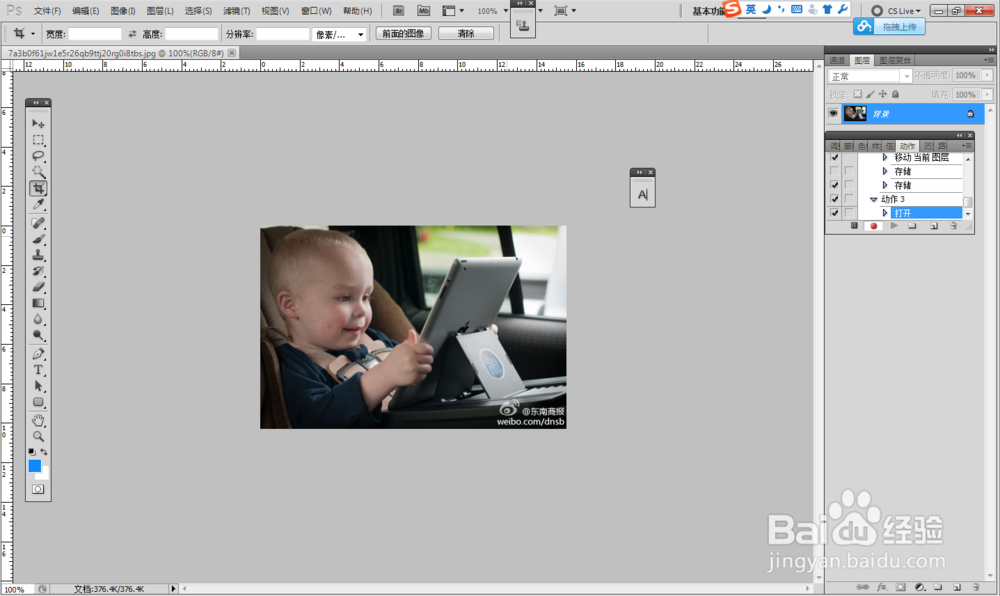1000x596 pixels.
Task: Click the foreground color swatch
Action: 34,466
